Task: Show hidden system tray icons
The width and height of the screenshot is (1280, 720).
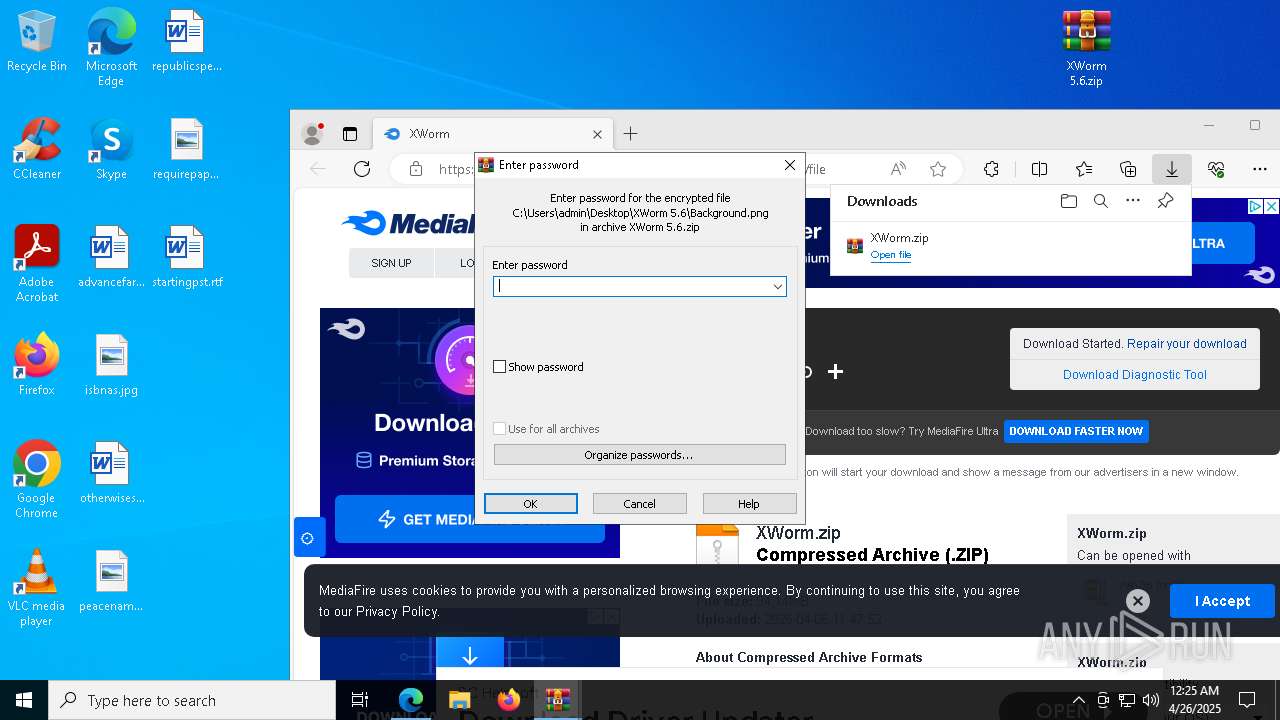Action: 1078,700
